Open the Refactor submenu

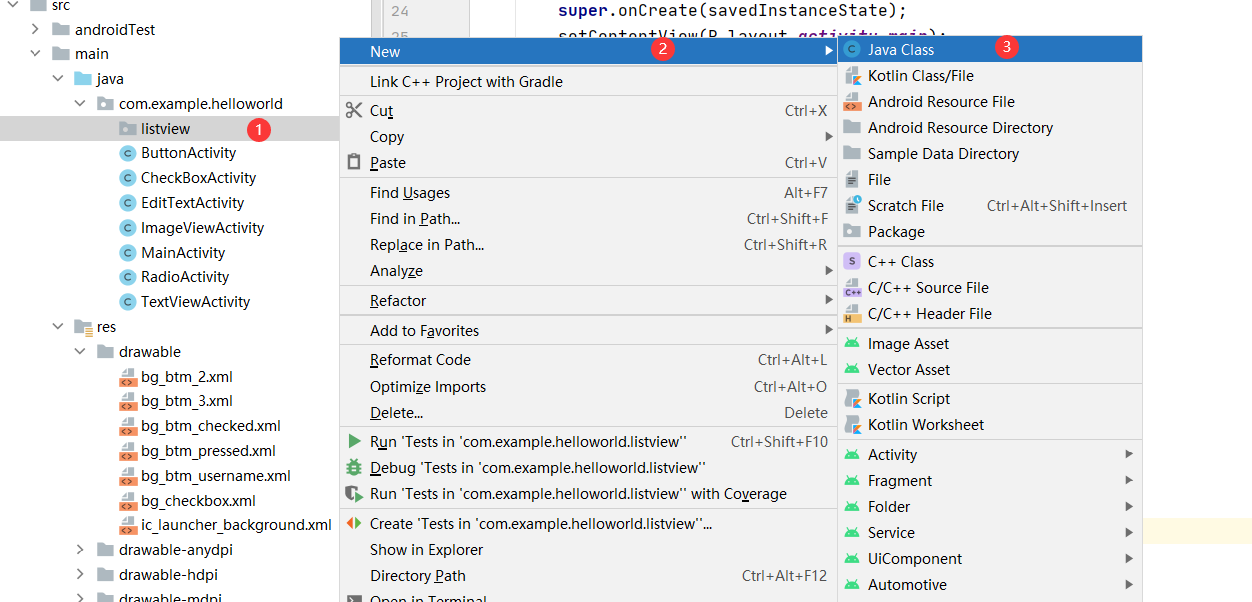(x=398, y=300)
